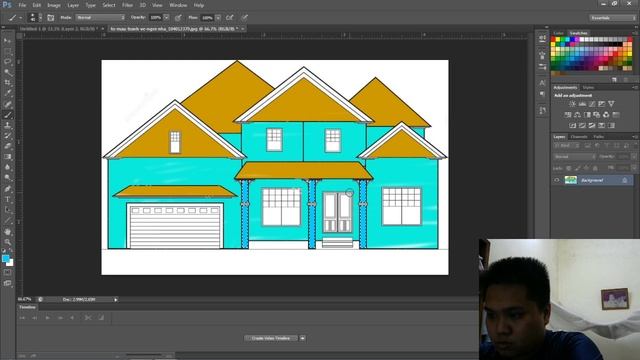Viewport: 640px width, 360px height.
Task: Toggle the Brush panel from options bar
Action: pos(51,18)
